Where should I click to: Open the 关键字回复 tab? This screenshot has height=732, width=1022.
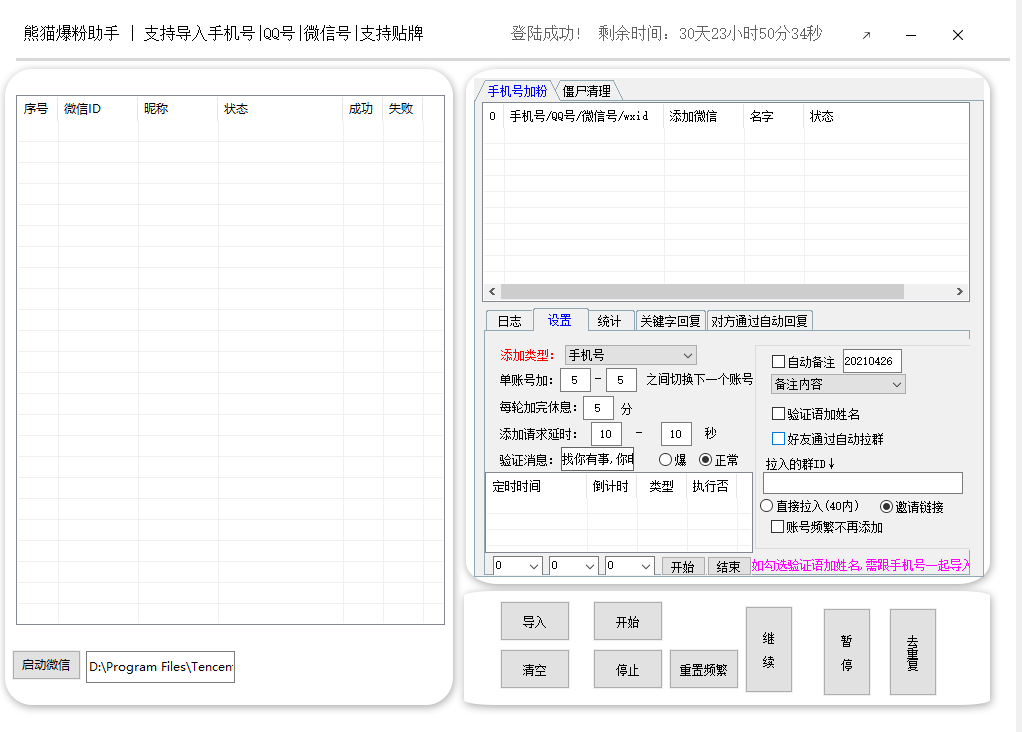[x=670, y=321]
